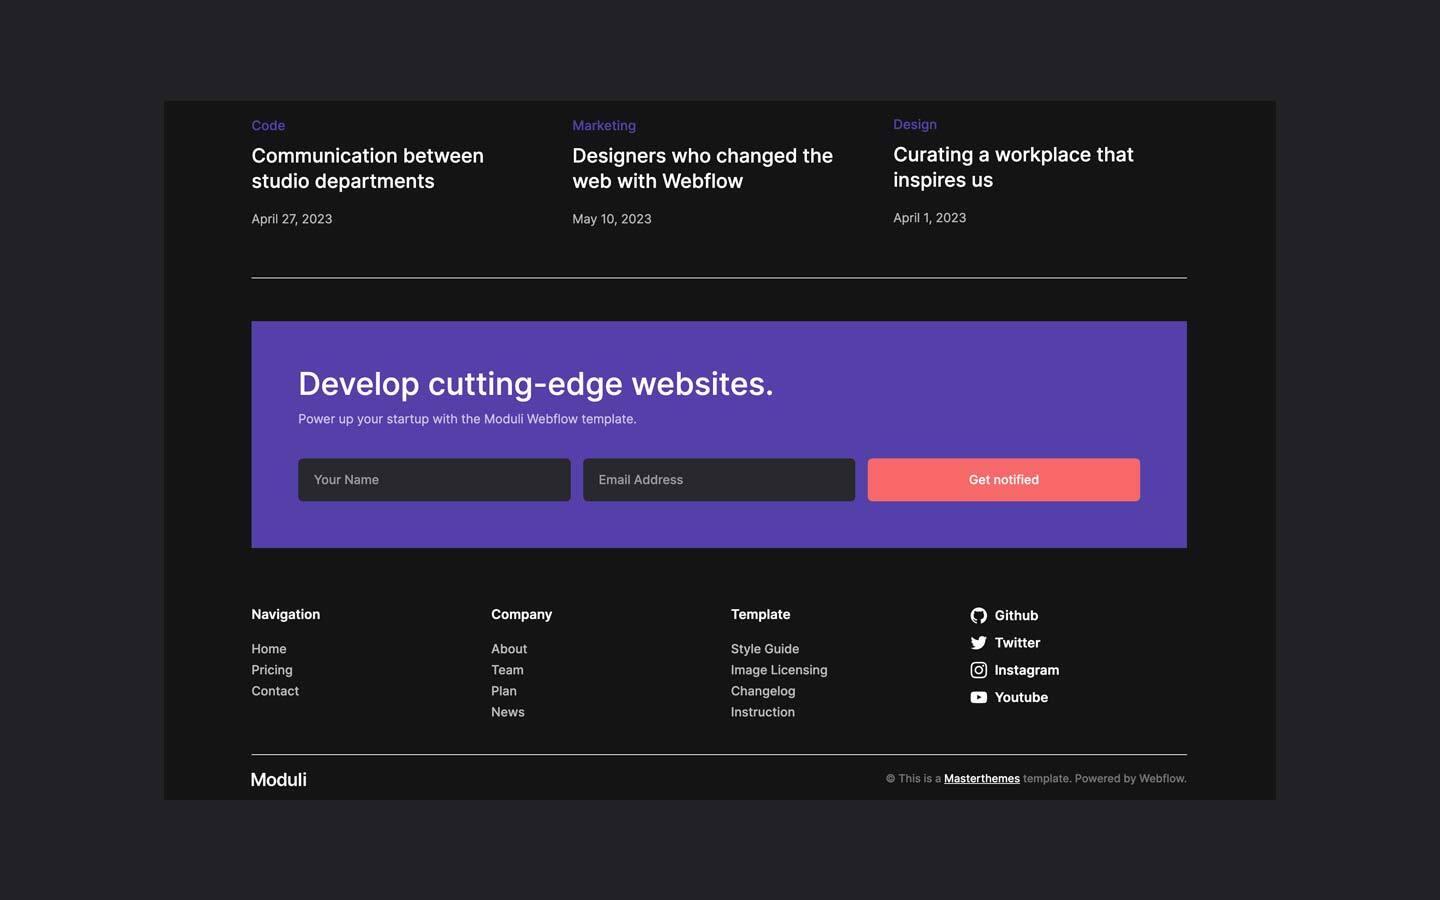The width and height of the screenshot is (1440, 900).
Task: Click the article titled Designers who changed the web
Action: pos(702,168)
